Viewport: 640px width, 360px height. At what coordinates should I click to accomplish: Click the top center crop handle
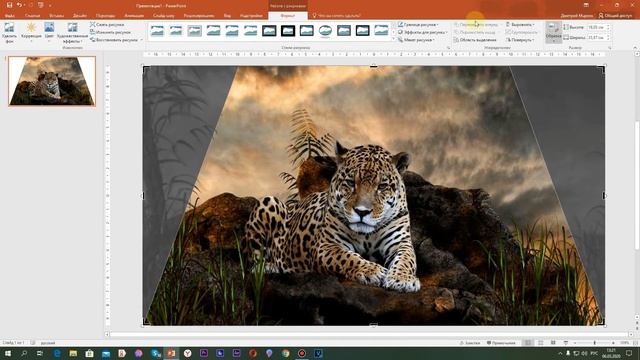point(373,66)
